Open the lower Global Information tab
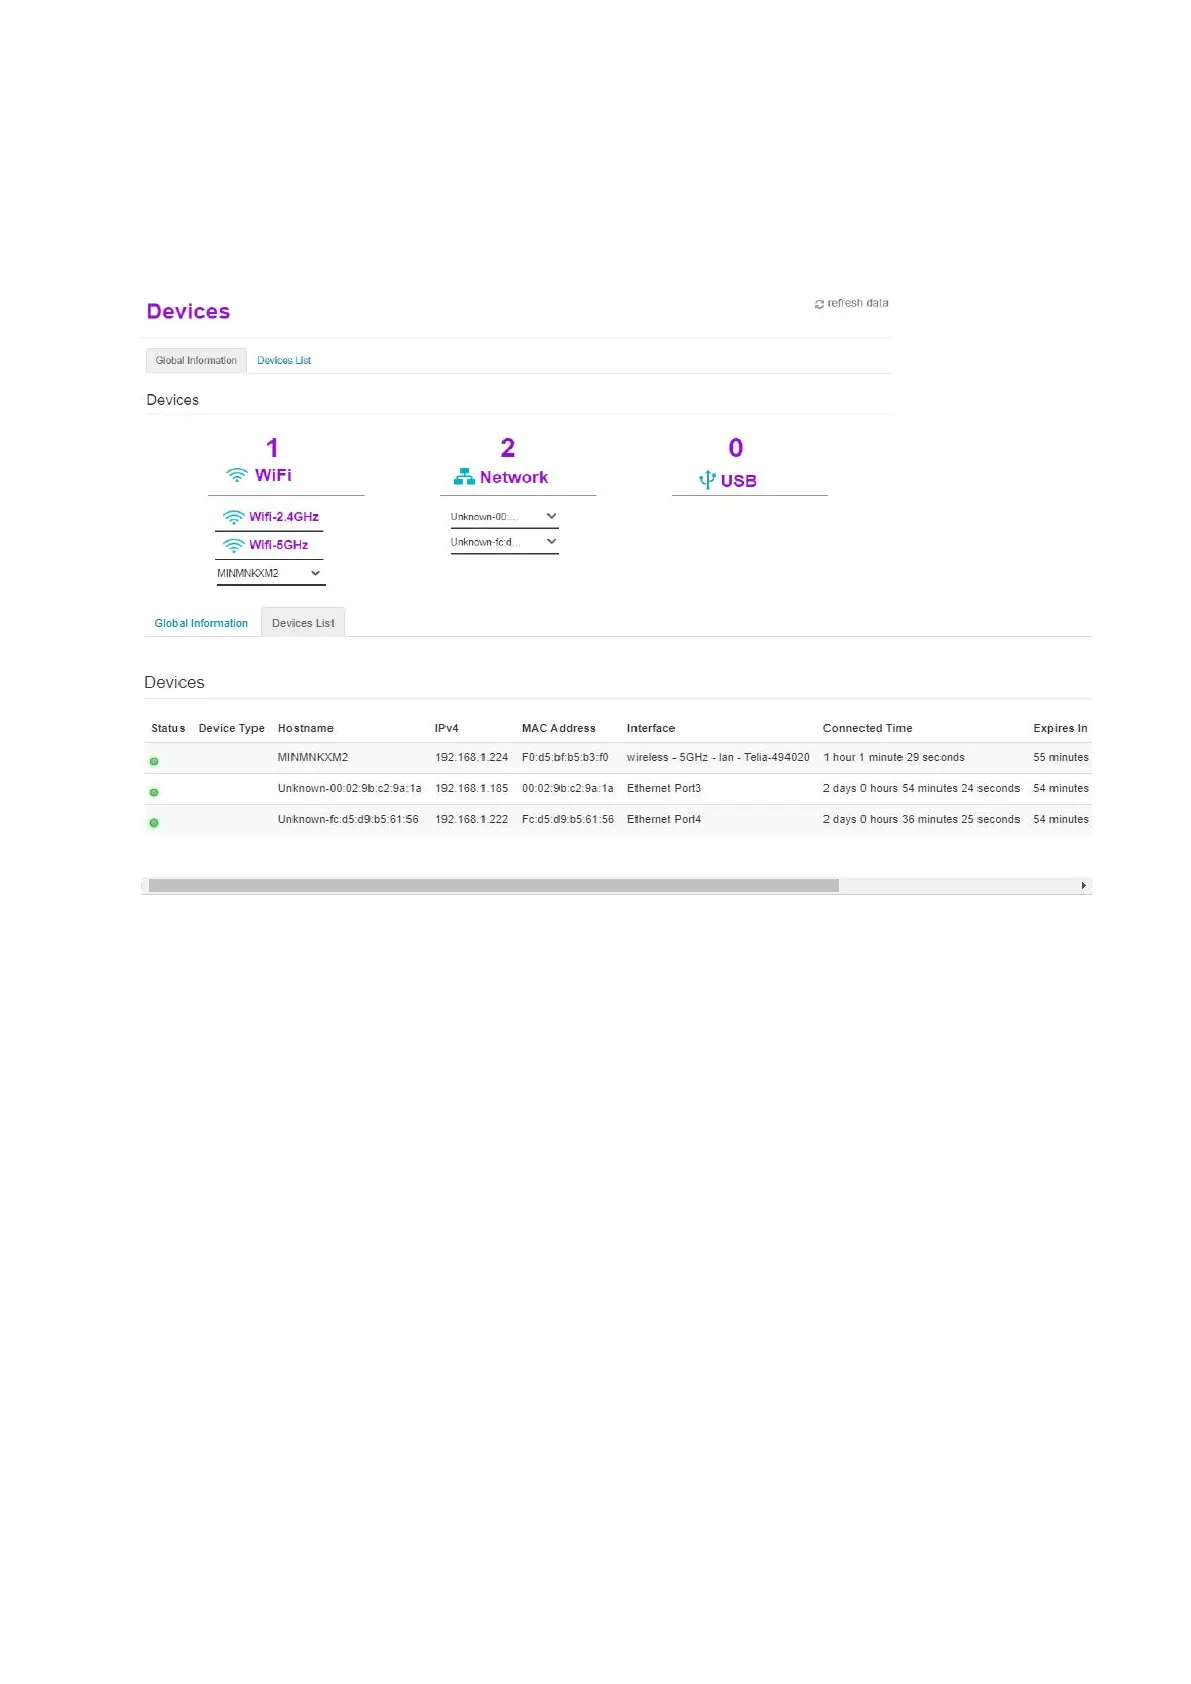Image resolution: width=1191 pixels, height=1684 pixels. 201,623
